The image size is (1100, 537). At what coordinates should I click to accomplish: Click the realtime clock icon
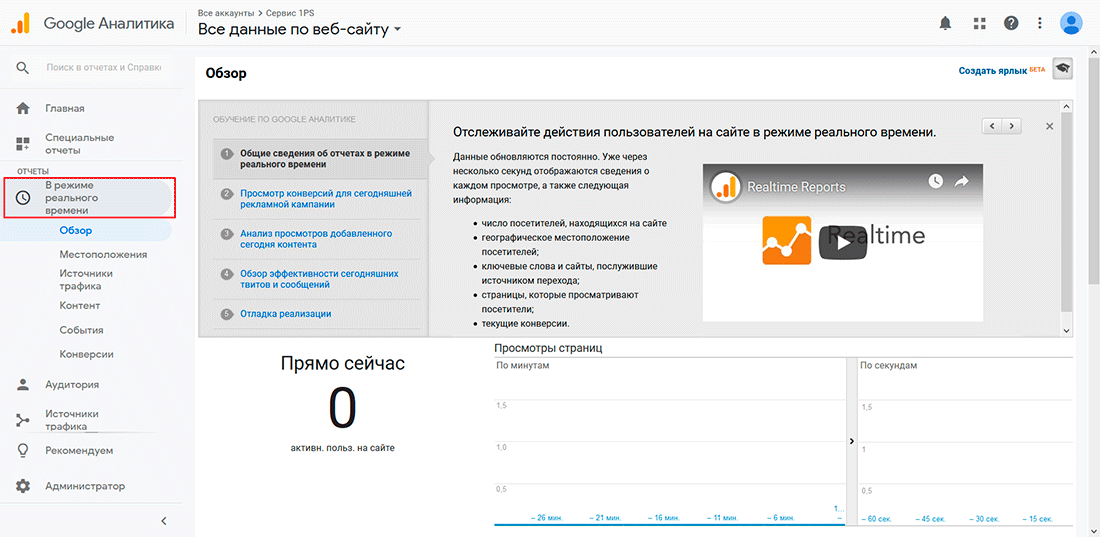pyautogui.click(x=23, y=198)
